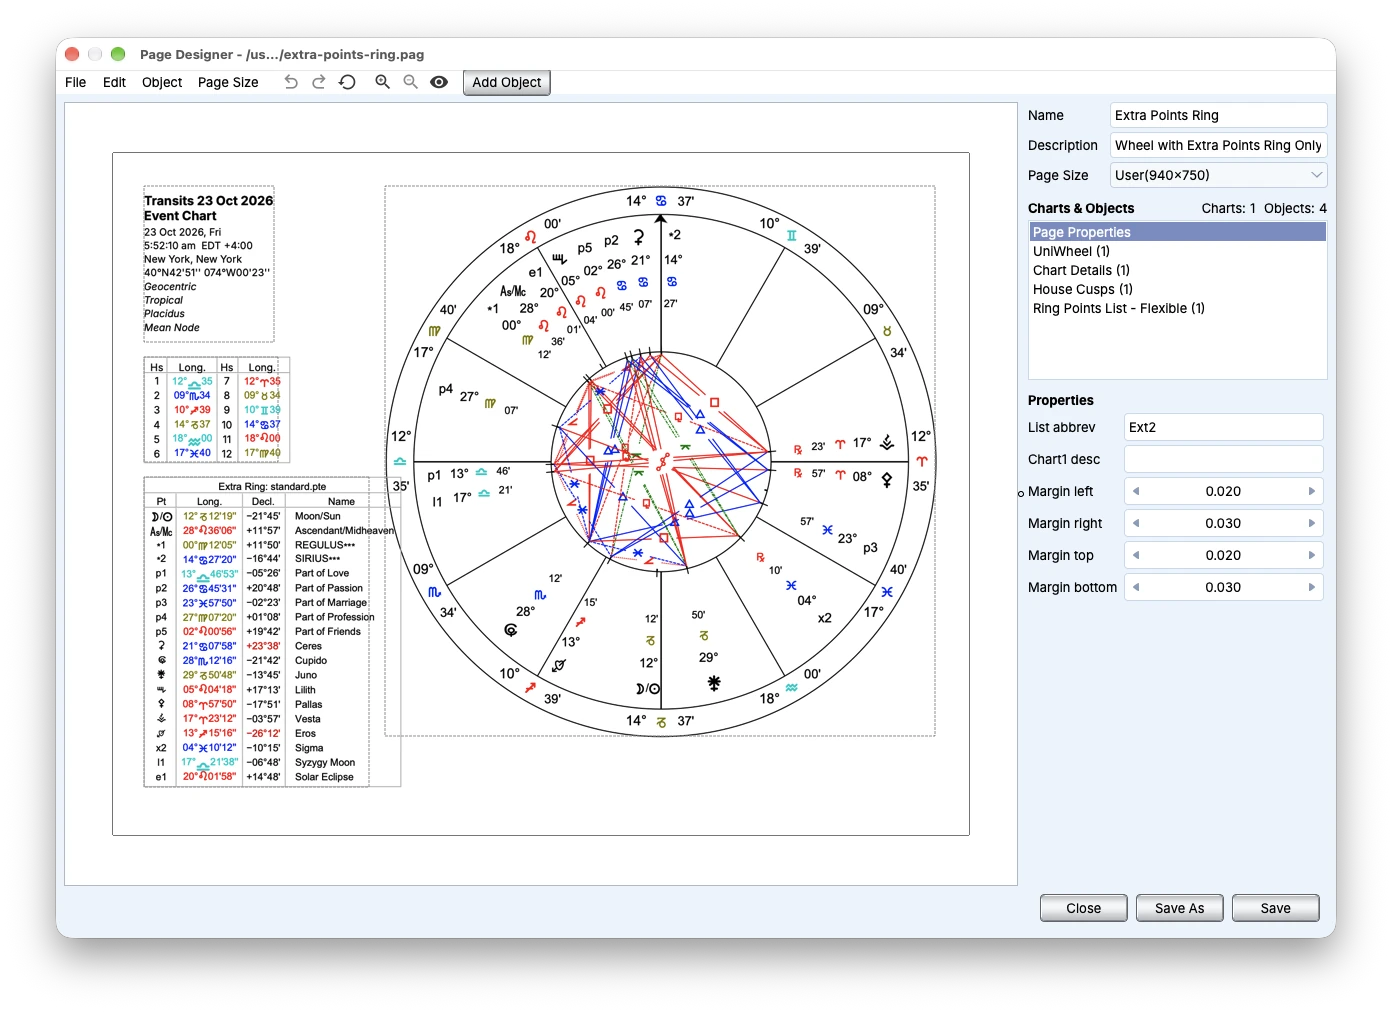
Task: Open the Object menu
Action: coord(162,82)
